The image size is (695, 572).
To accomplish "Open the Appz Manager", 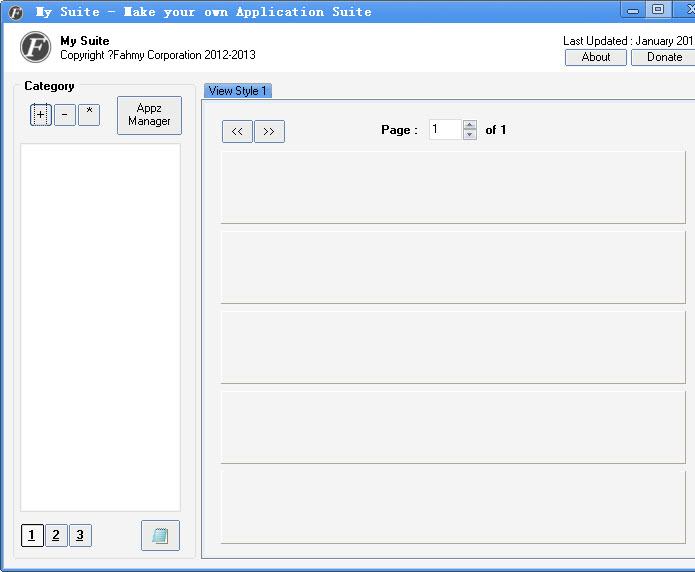I will pyautogui.click(x=149, y=115).
